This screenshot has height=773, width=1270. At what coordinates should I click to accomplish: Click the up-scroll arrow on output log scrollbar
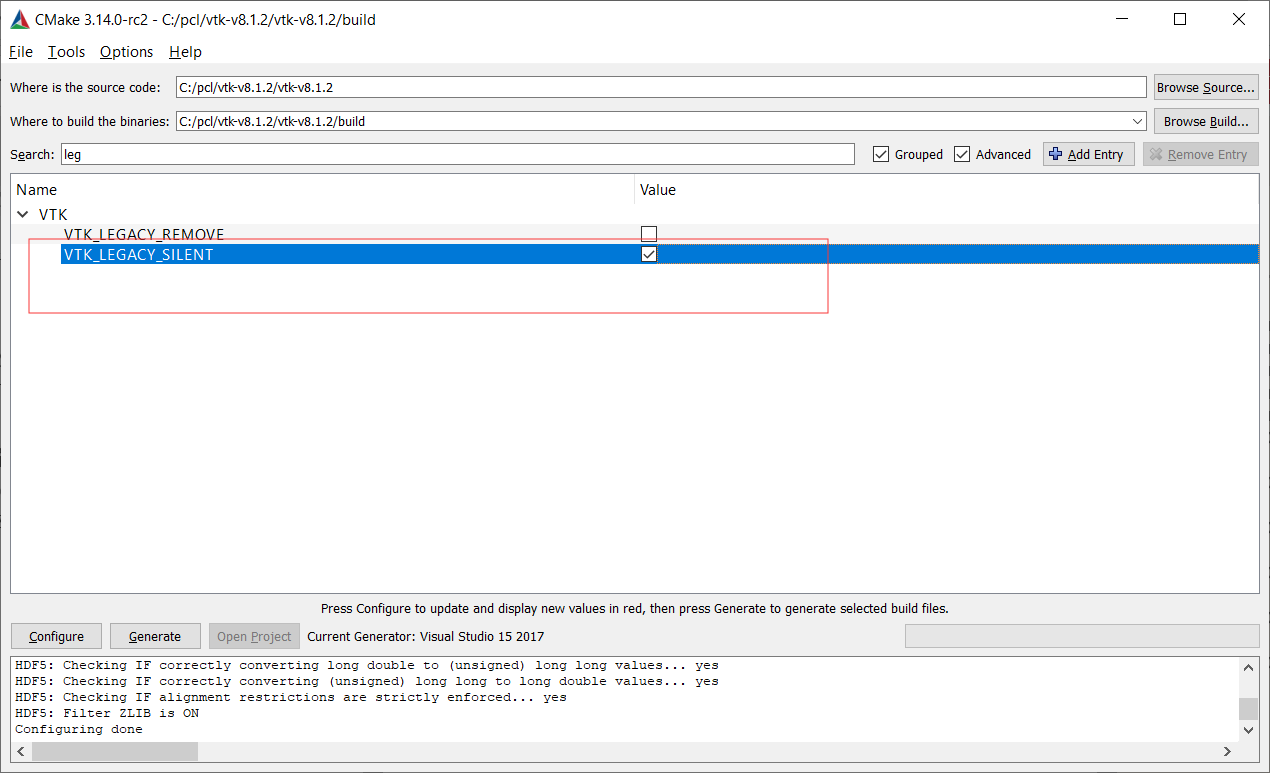(1247, 666)
